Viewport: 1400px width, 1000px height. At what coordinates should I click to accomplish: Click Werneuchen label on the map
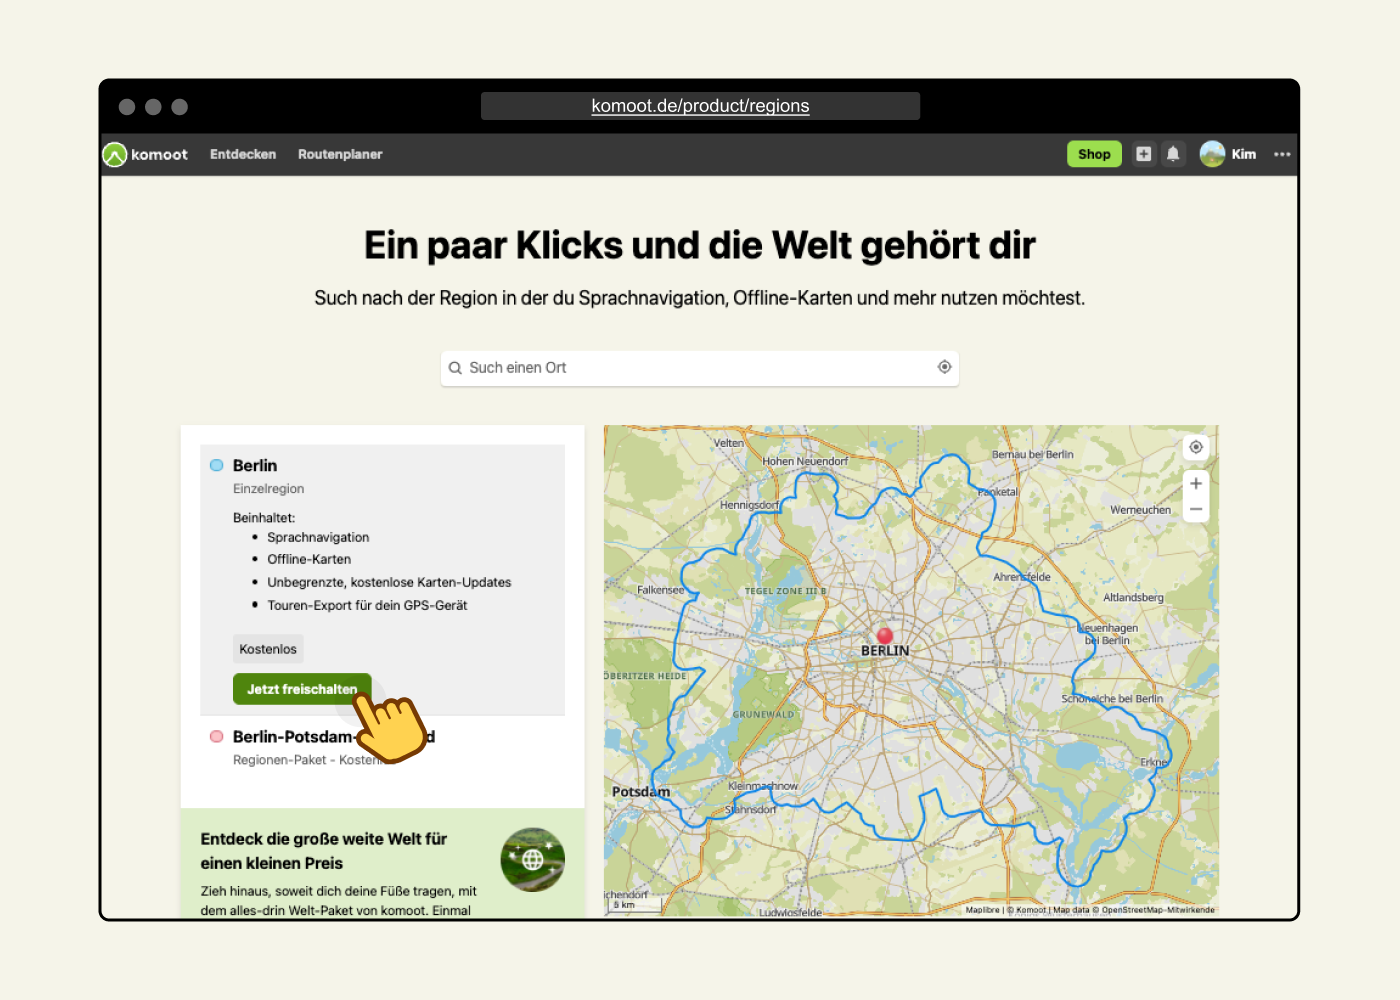coord(1140,510)
